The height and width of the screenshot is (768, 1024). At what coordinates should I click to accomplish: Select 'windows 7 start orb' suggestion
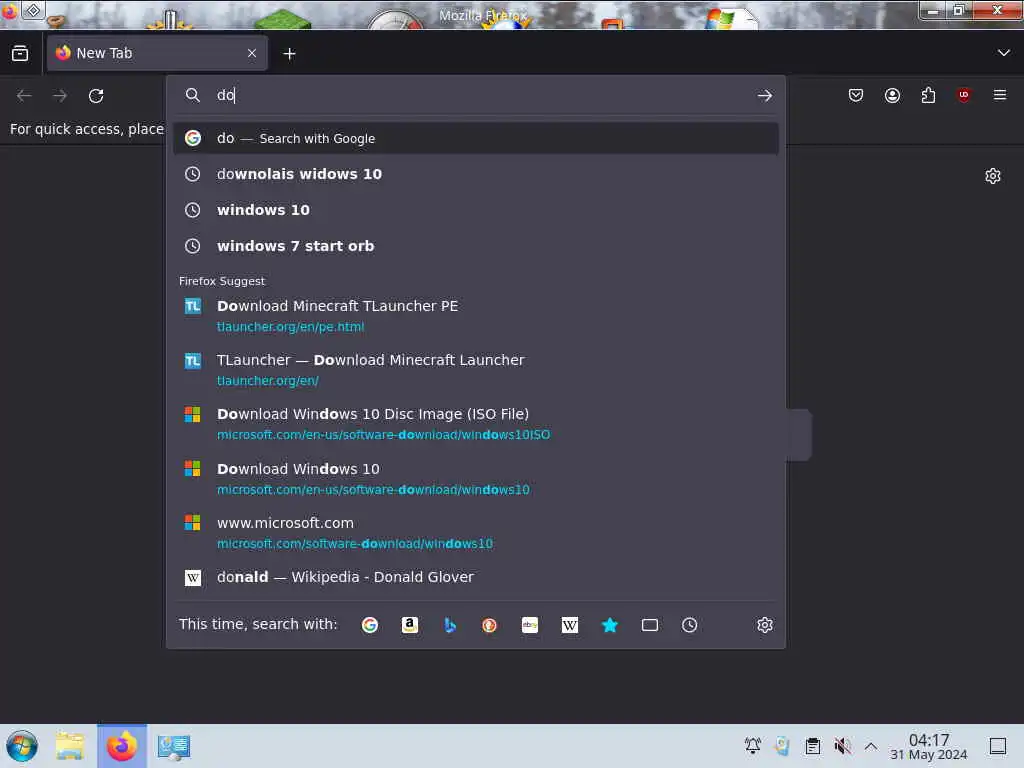tap(475, 246)
